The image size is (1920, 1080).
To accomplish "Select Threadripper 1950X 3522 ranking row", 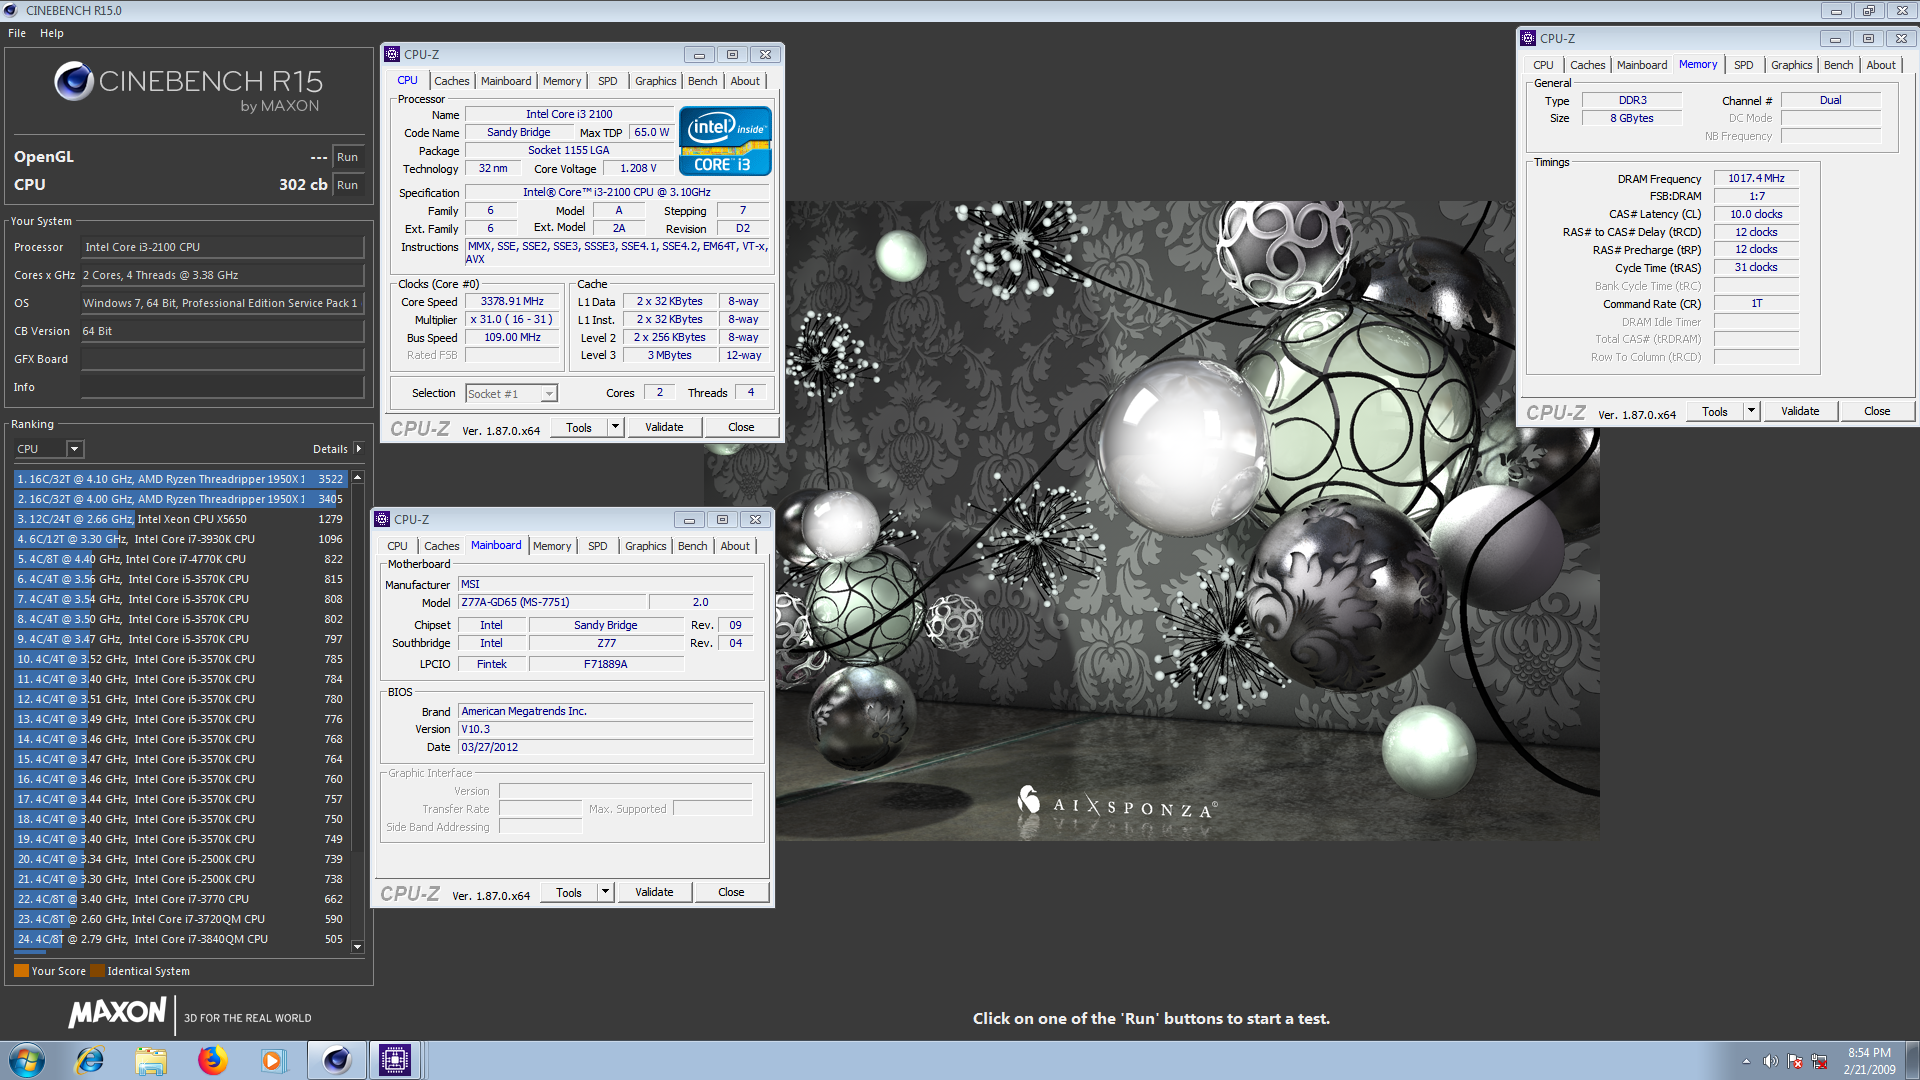I will pyautogui.click(x=180, y=479).
